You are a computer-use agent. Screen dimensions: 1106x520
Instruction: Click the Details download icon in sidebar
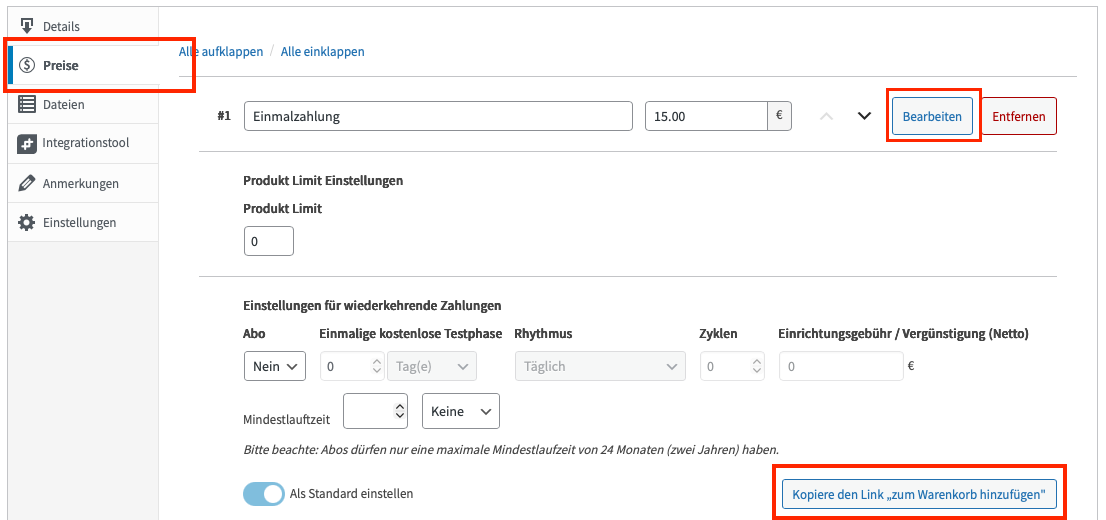coord(27,27)
